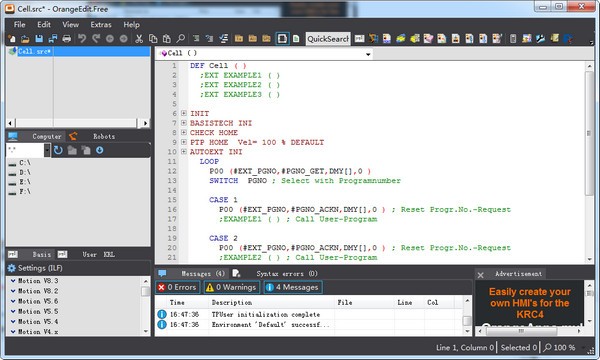Viewport: 600px width, 360px height.
Task: Click the Undo arrow icon
Action: (82, 39)
